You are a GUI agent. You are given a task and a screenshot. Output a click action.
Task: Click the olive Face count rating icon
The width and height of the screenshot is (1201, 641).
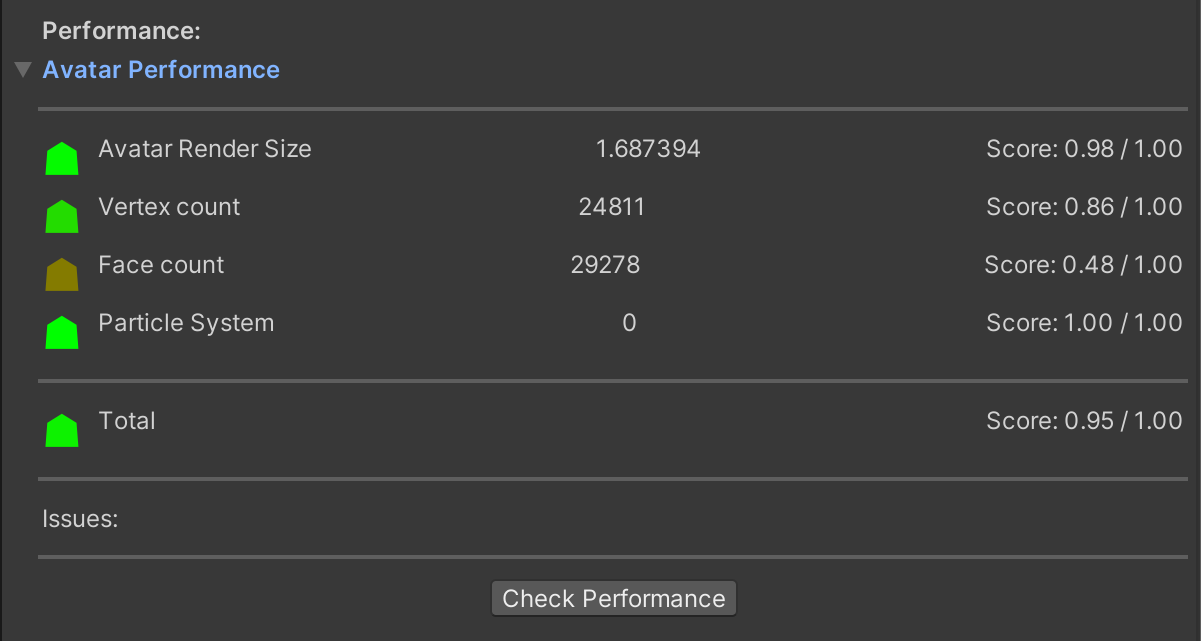62,275
